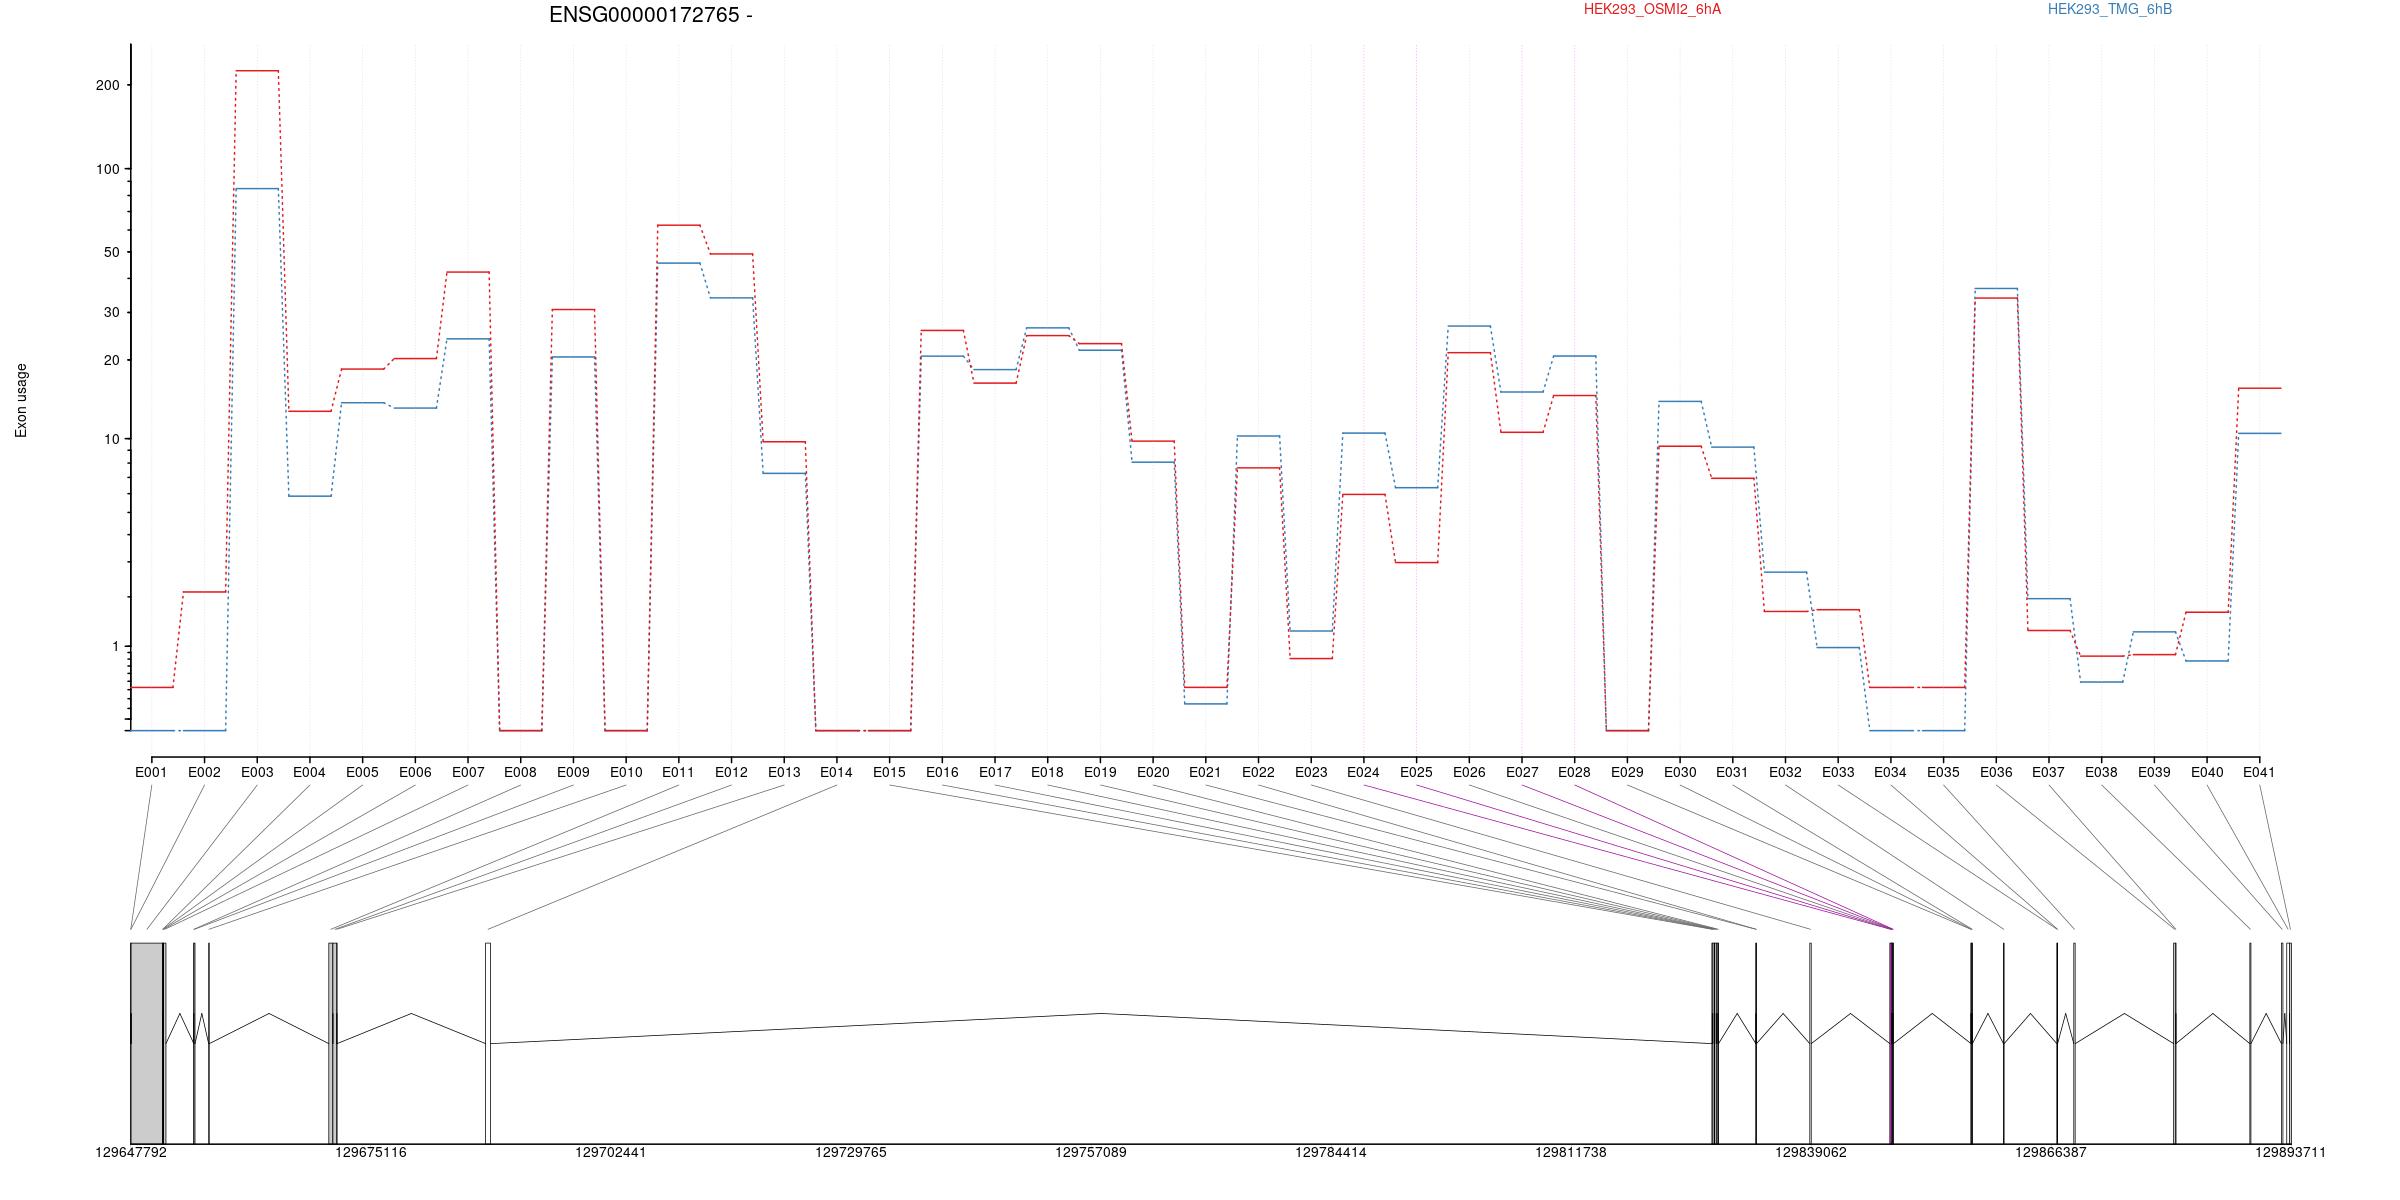Select exon label E037
This screenshot has width=2400, height=1200.
coord(2049,772)
